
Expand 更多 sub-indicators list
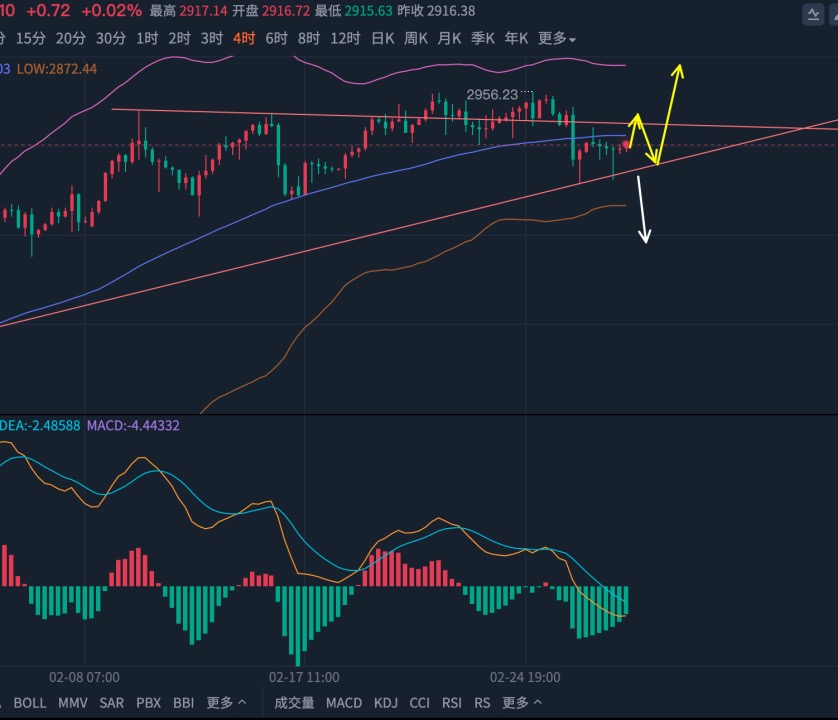click(x=522, y=702)
